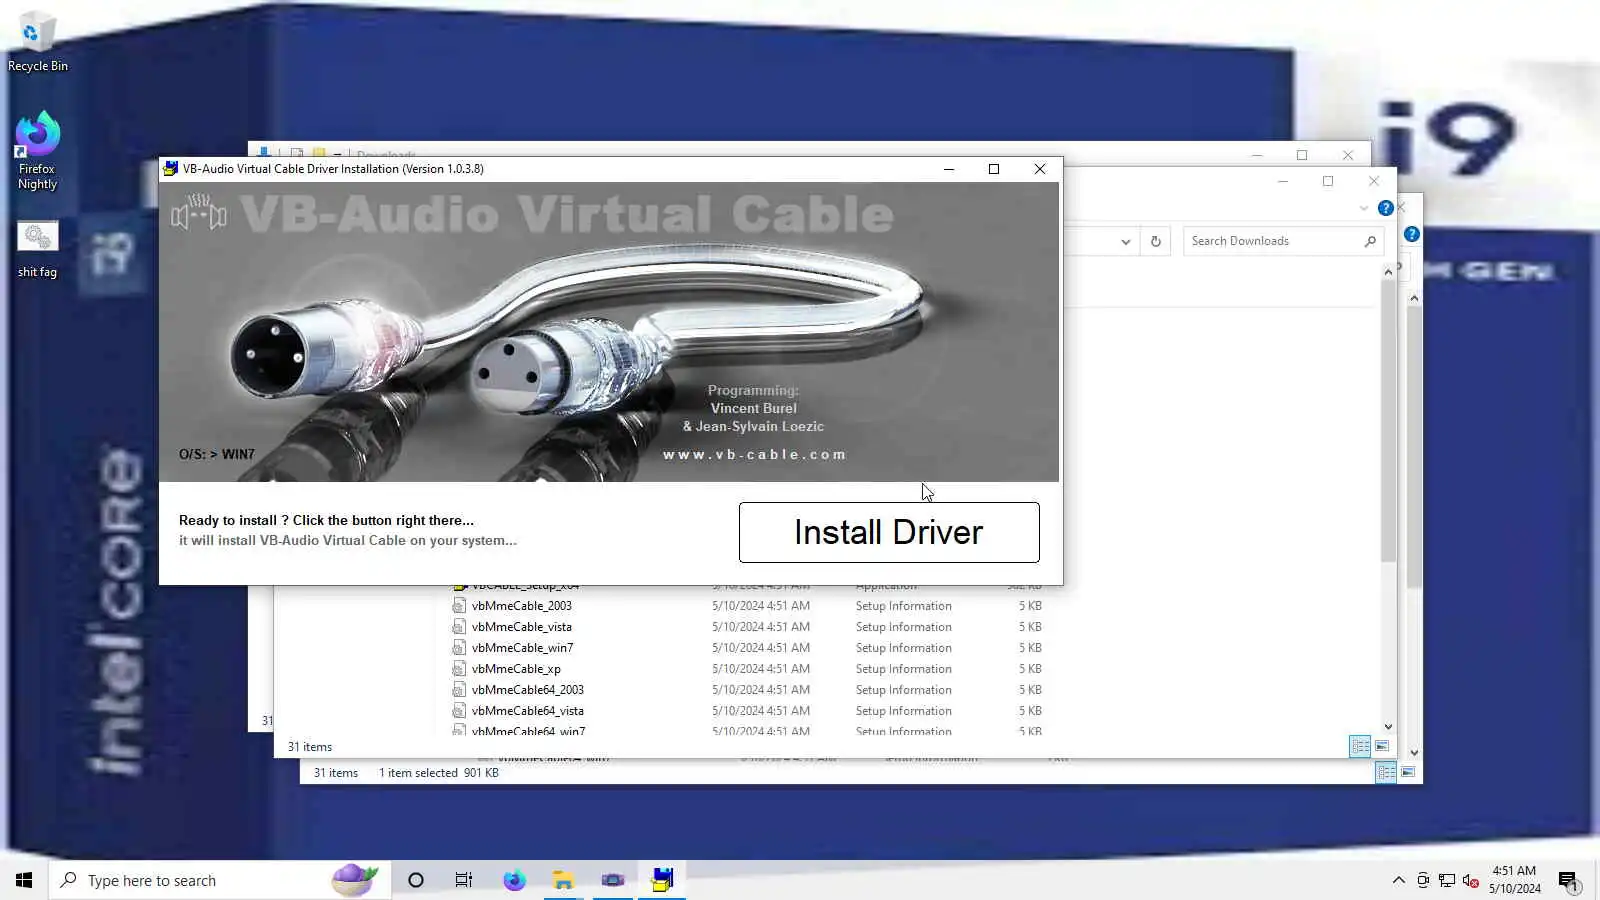Click the muted volume tray icon

click(x=1471, y=880)
